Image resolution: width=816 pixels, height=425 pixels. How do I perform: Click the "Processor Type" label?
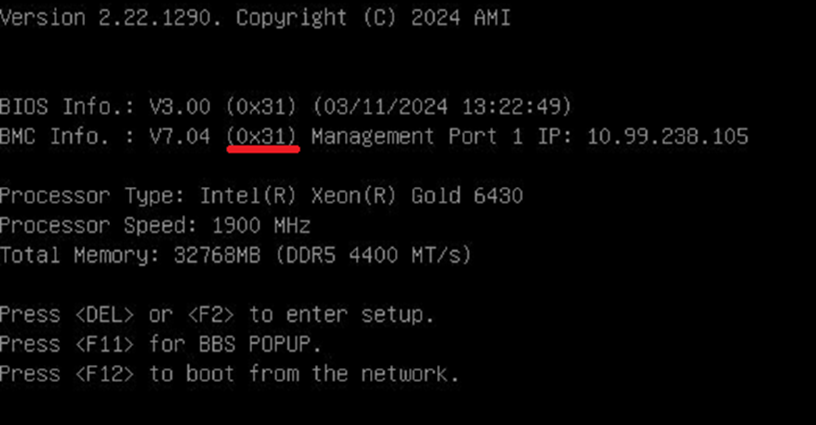pos(93,195)
